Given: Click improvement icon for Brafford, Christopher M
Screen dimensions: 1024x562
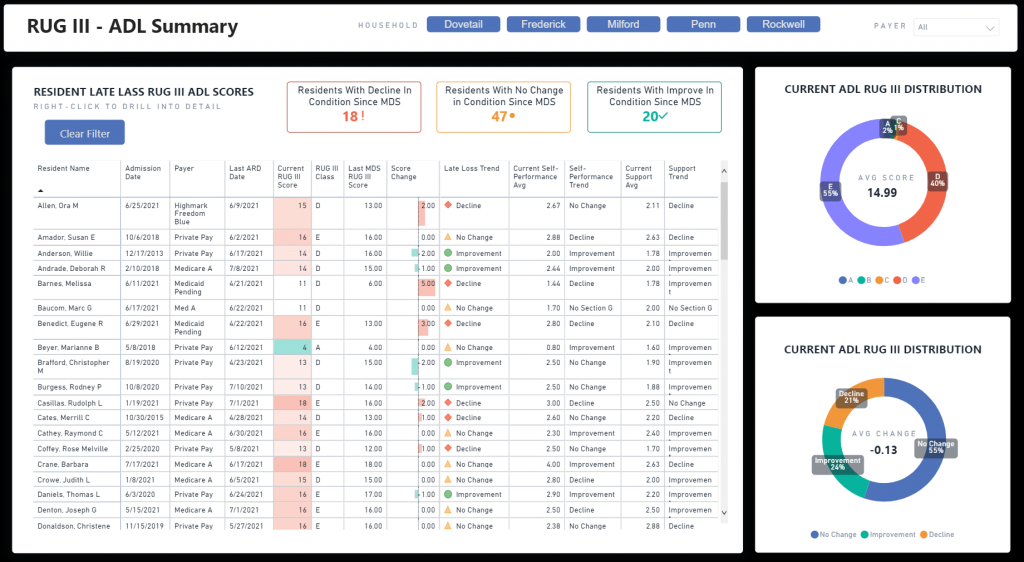Looking at the screenshot, I should pyautogui.click(x=448, y=362).
